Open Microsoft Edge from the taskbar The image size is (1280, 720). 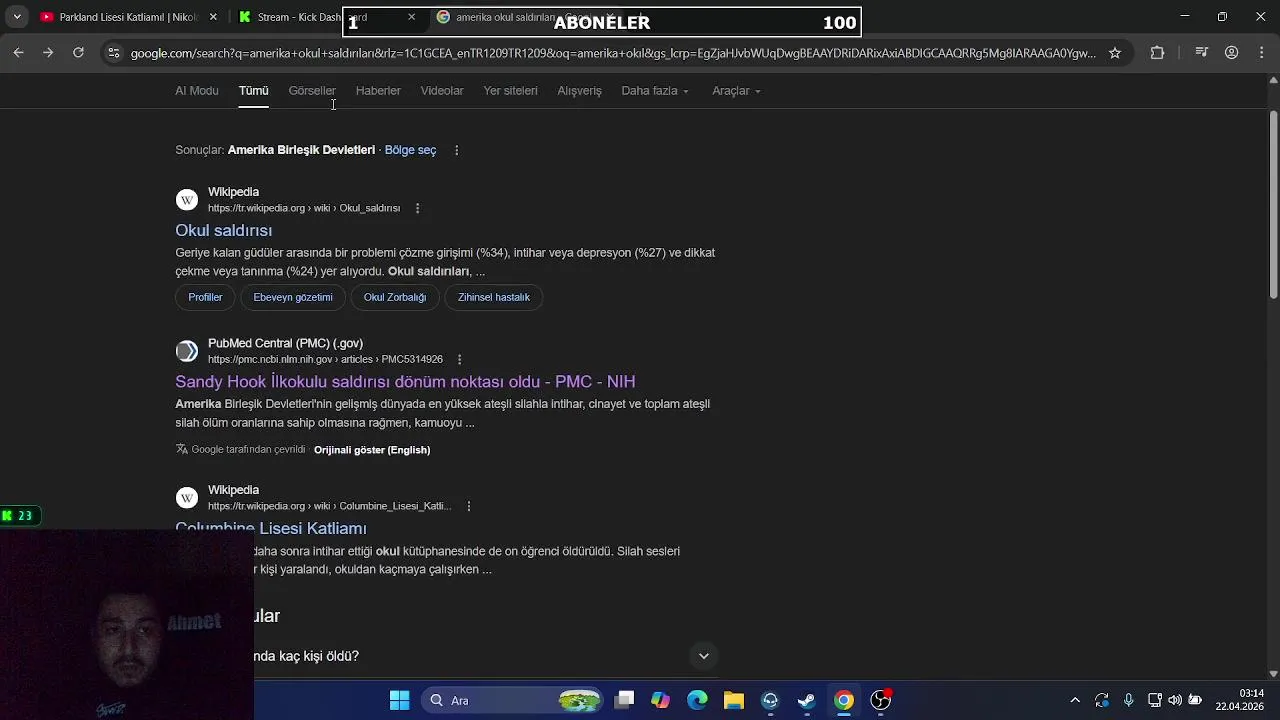coord(697,700)
